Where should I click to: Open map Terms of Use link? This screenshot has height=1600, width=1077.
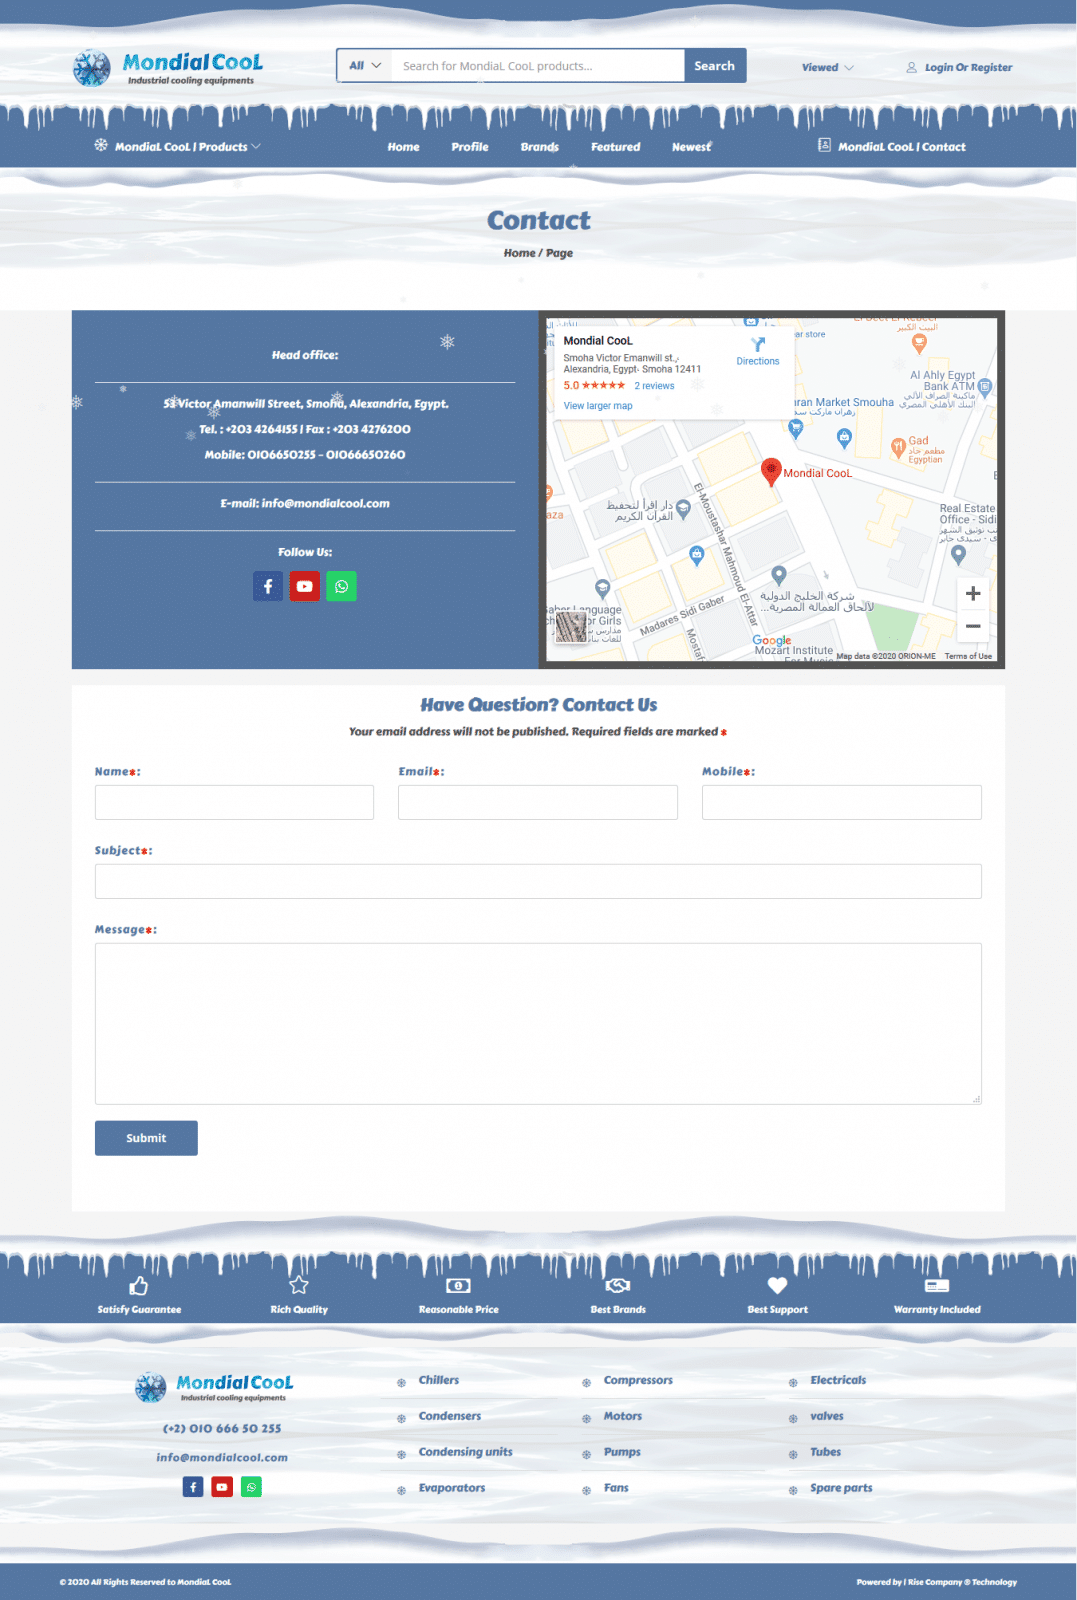tap(968, 656)
